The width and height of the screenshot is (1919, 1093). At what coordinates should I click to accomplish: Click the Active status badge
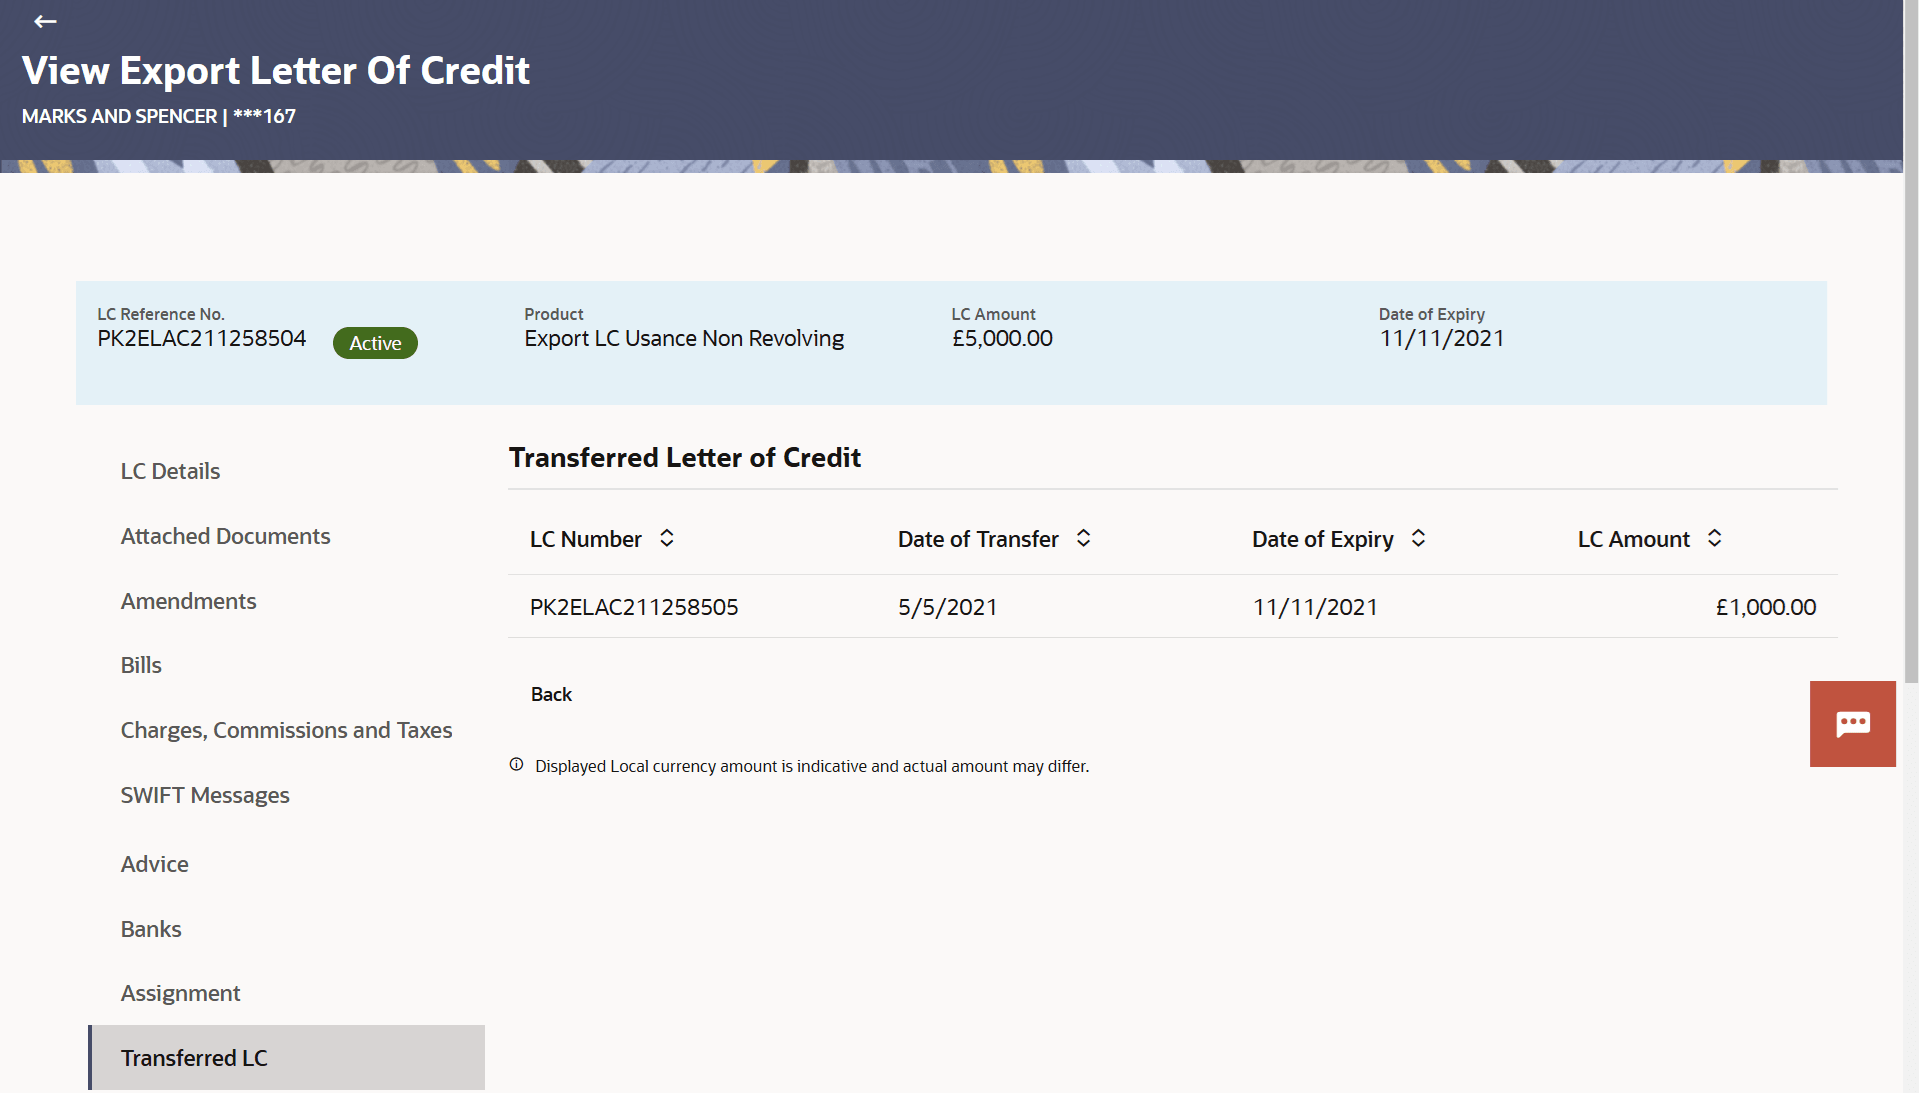(375, 342)
